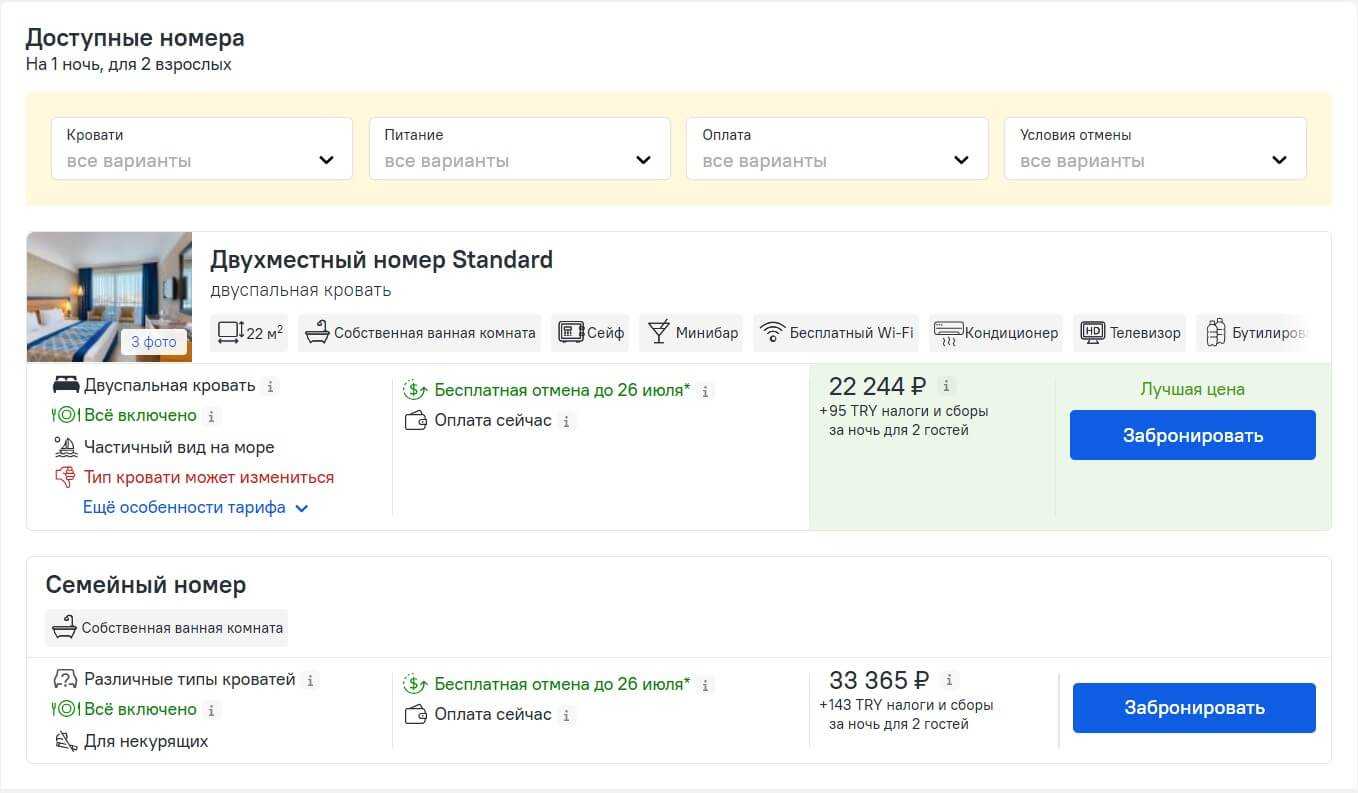Click the Сейф safe icon

point(571,333)
